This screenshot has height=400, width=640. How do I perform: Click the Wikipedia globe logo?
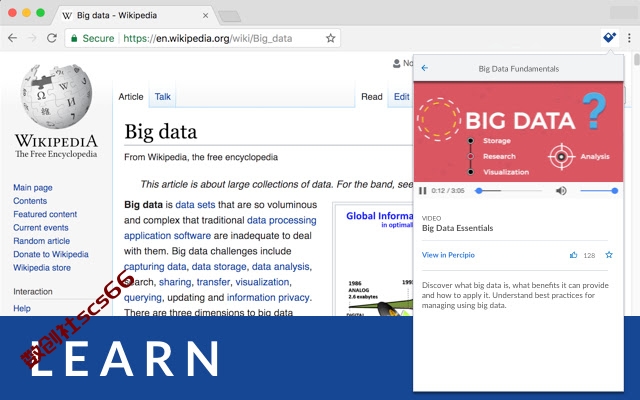pyautogui.click(x=56, y=96)
